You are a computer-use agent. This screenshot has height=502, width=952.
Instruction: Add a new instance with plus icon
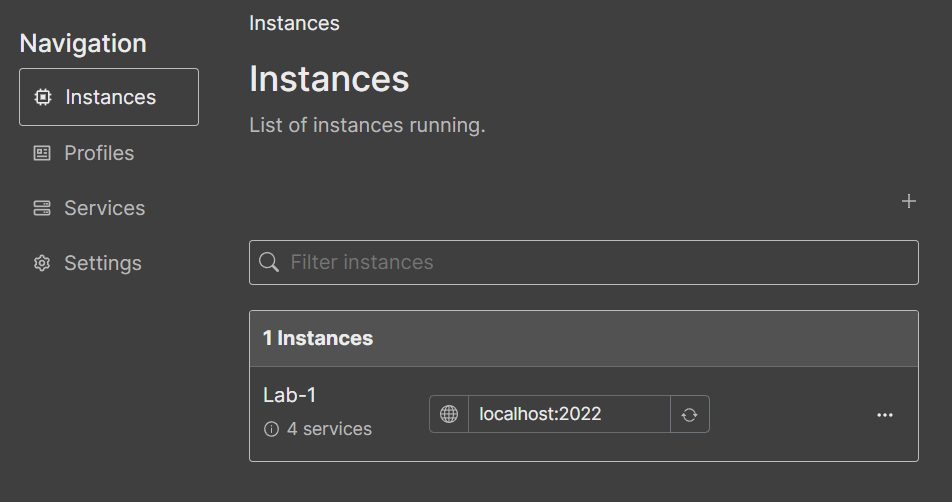tap(908, 201)
